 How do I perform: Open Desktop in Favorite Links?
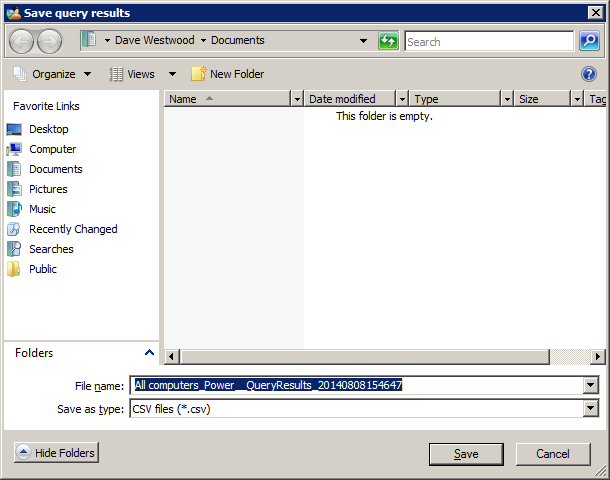48,129
